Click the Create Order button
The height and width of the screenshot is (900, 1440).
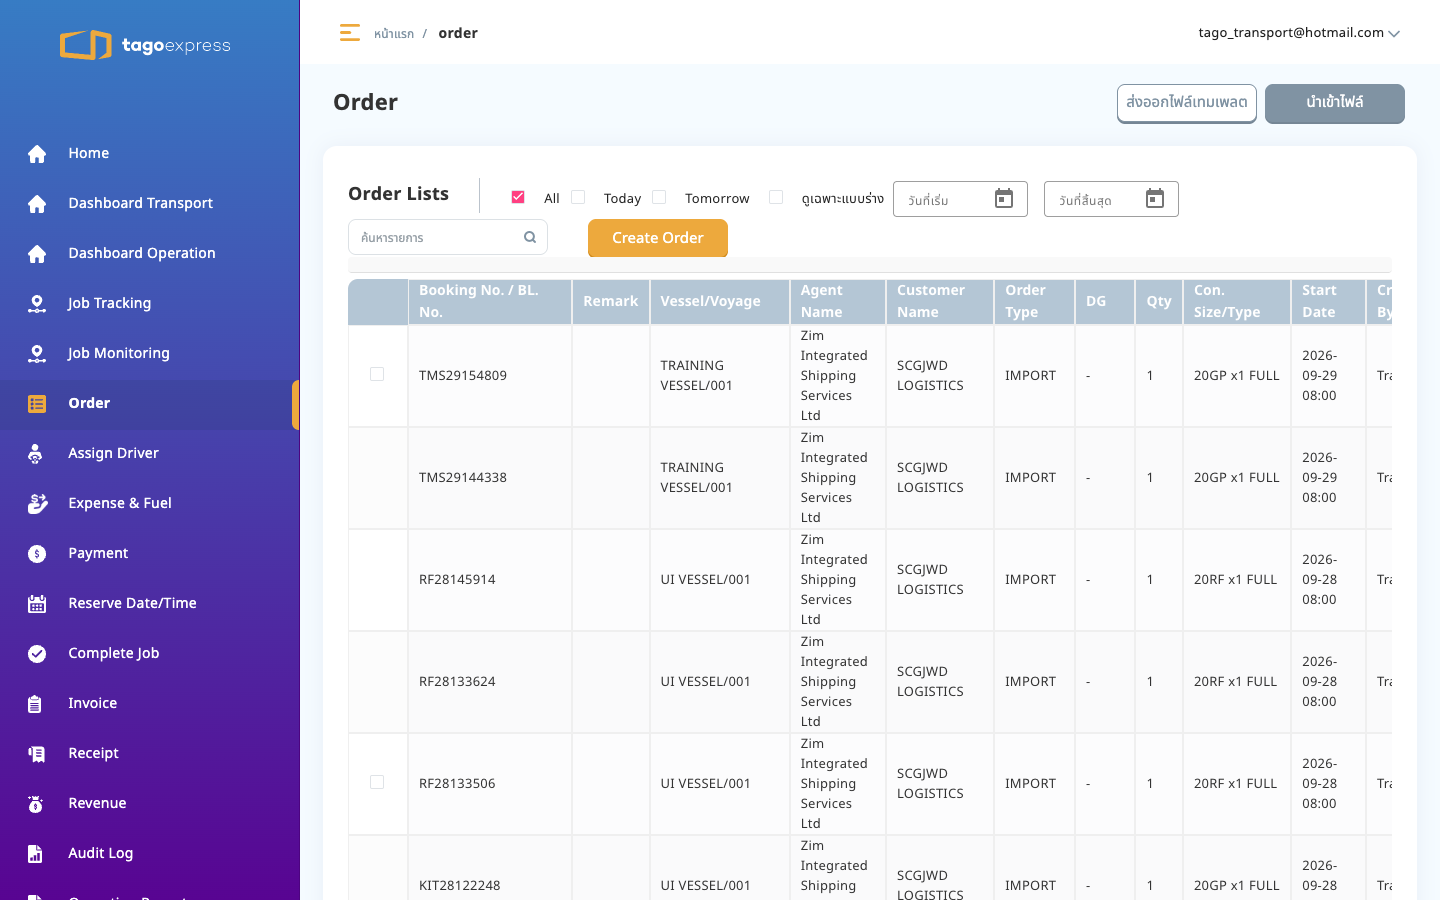658,238
